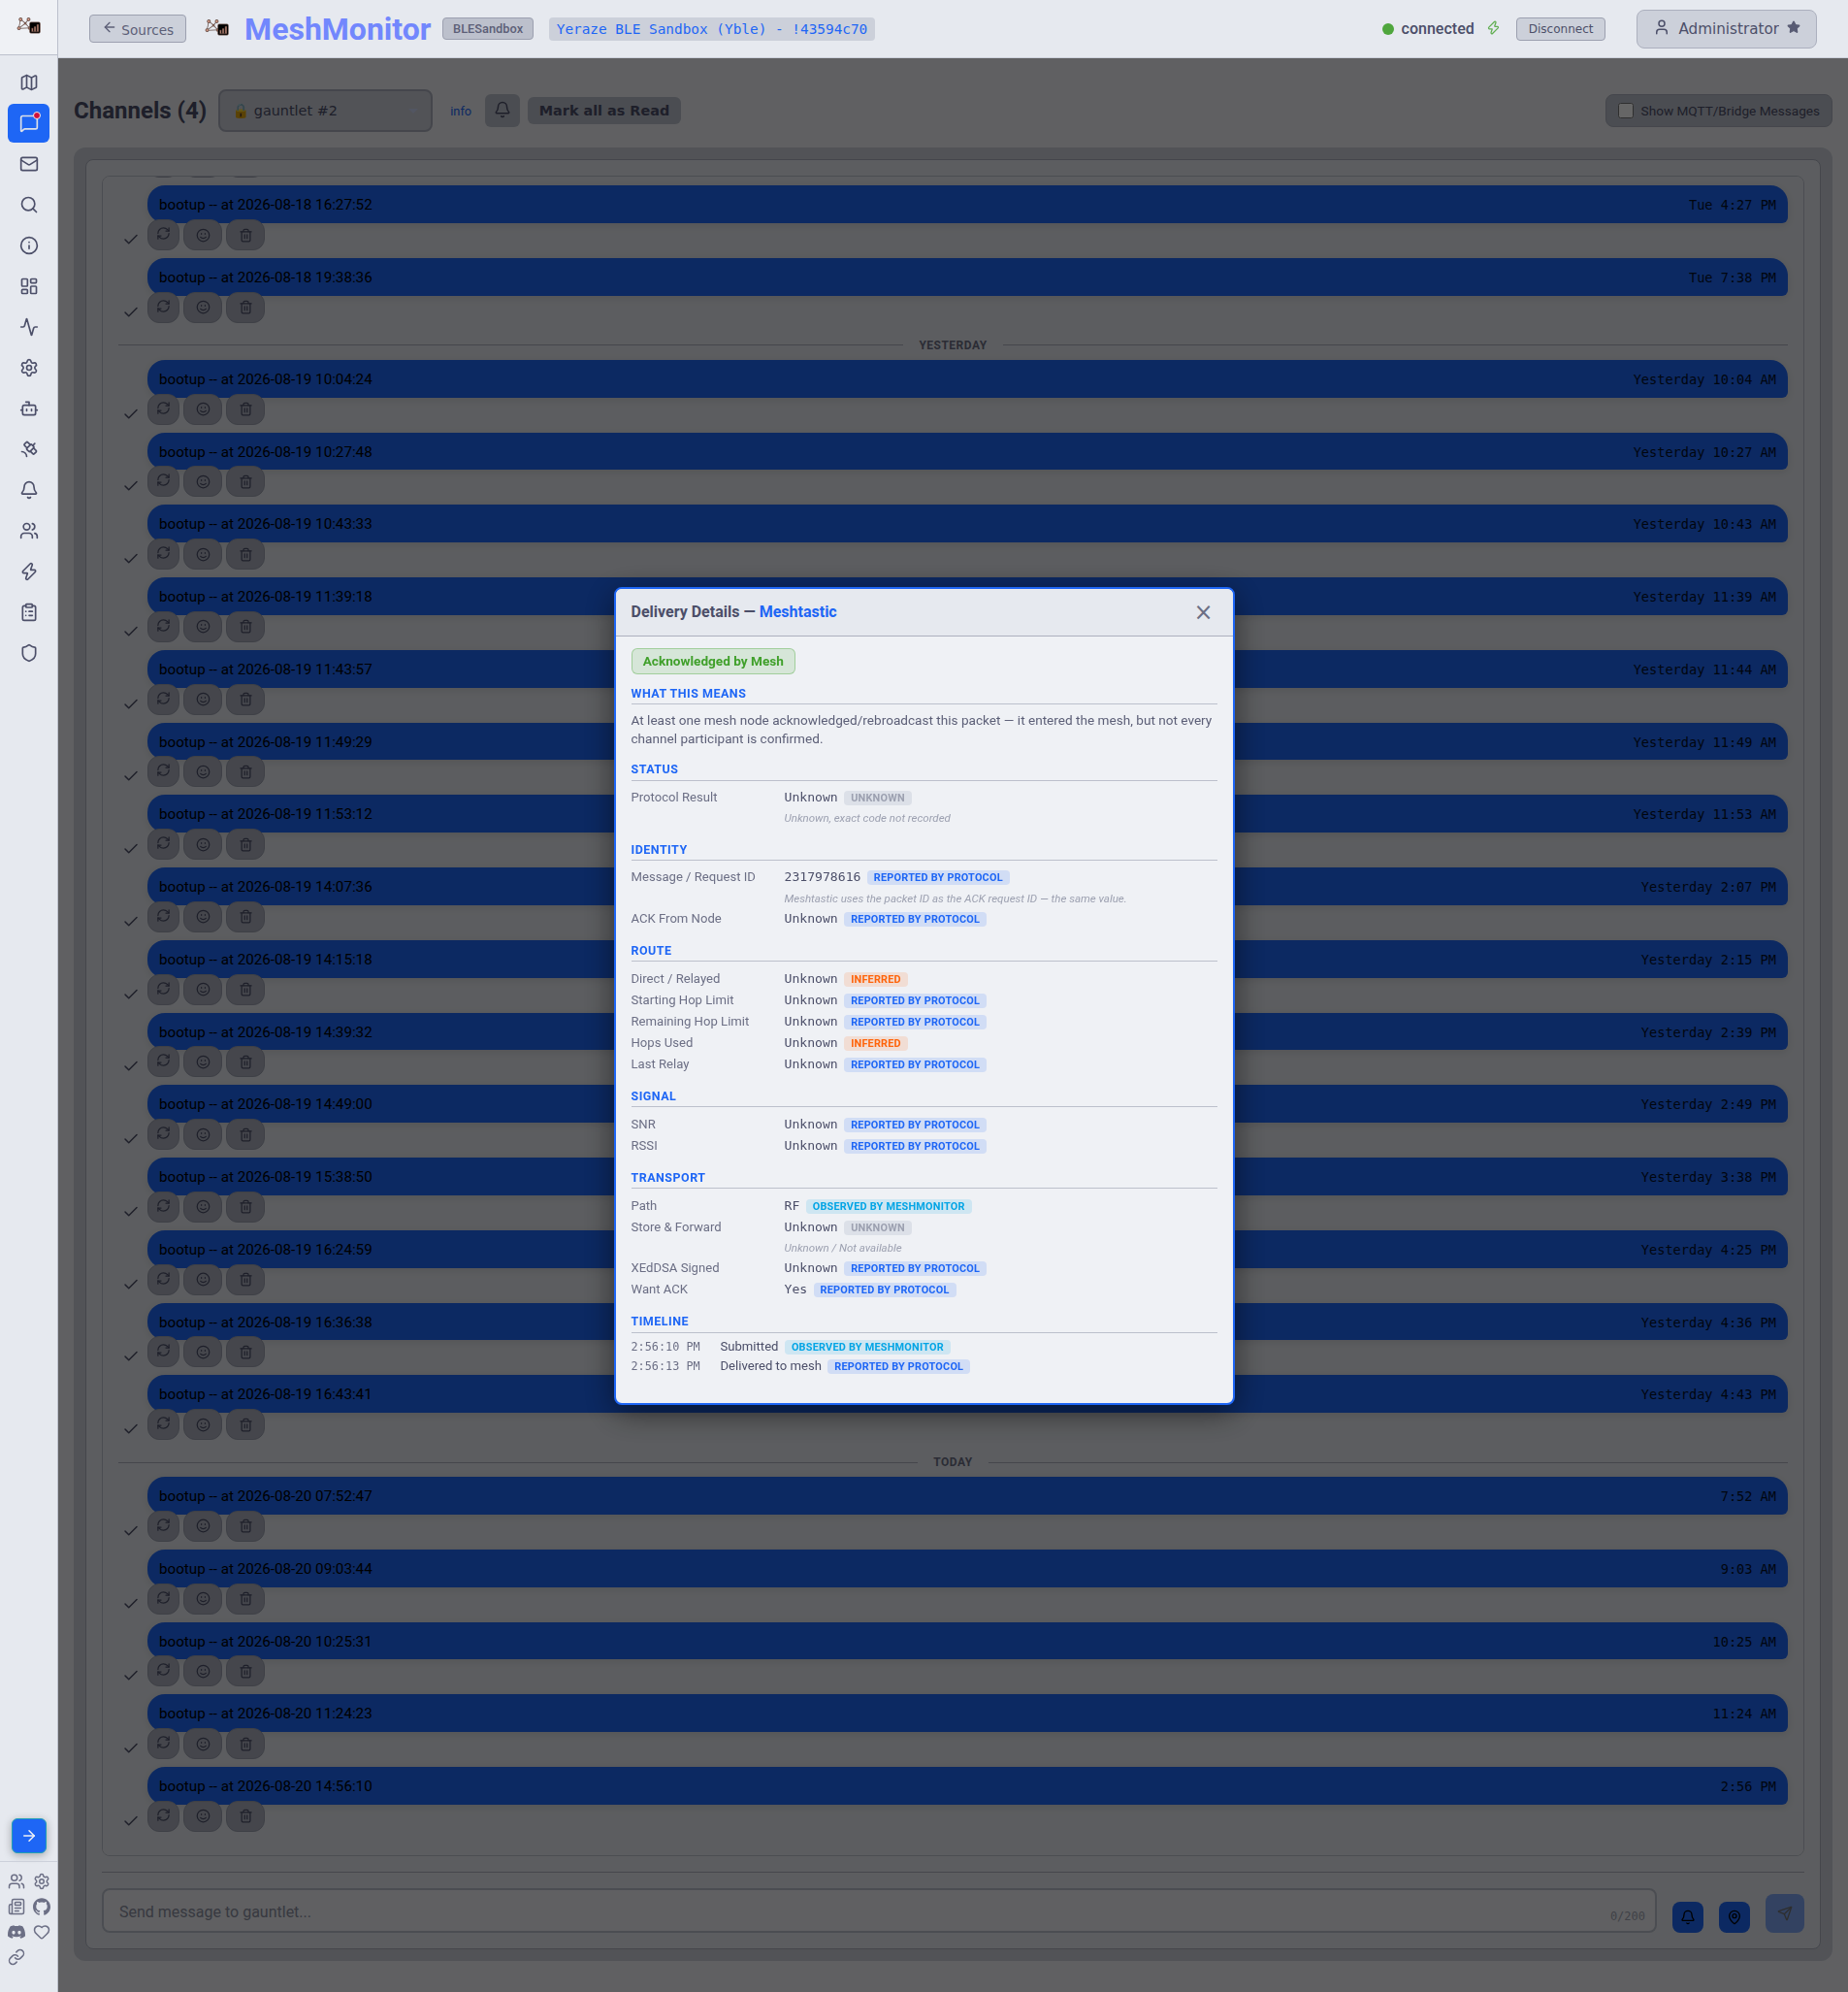Add emoji reaction to bootup 19:38:36 message

[203, 308]
